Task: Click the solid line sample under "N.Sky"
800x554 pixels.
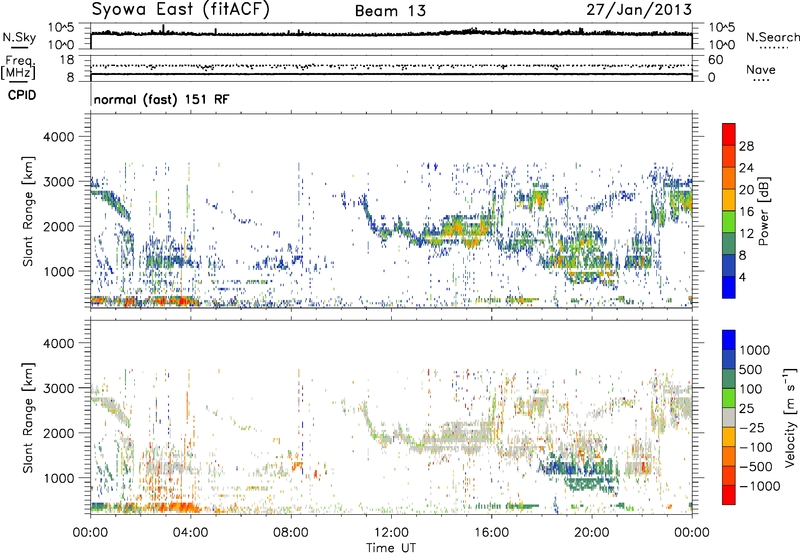Action: click(x=19, y=48)
